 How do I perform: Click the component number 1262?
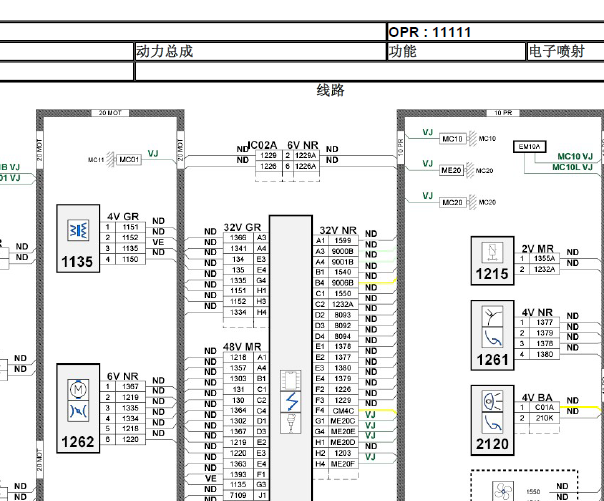pos(78,442)
